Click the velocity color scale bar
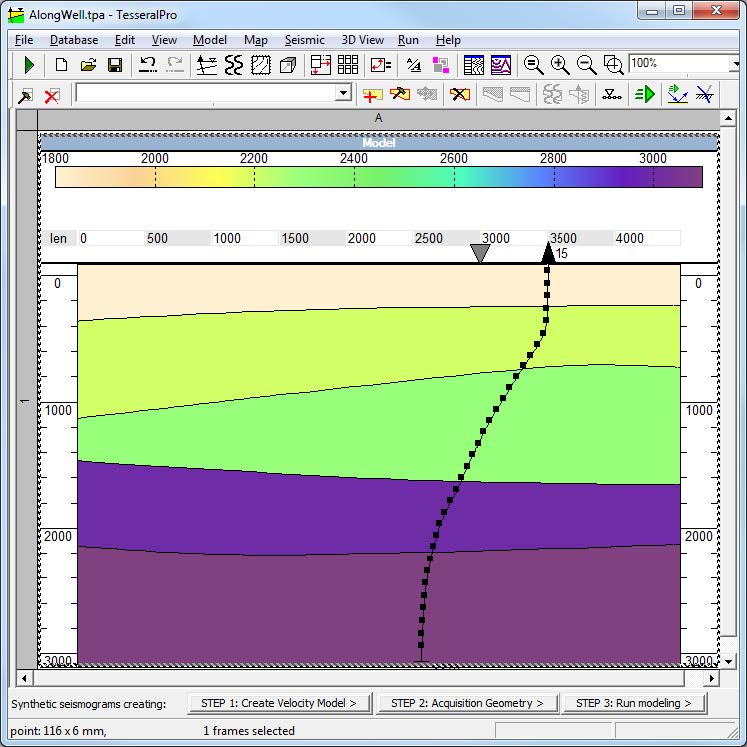This screenshot has width=747, height=747. (378, 177)
